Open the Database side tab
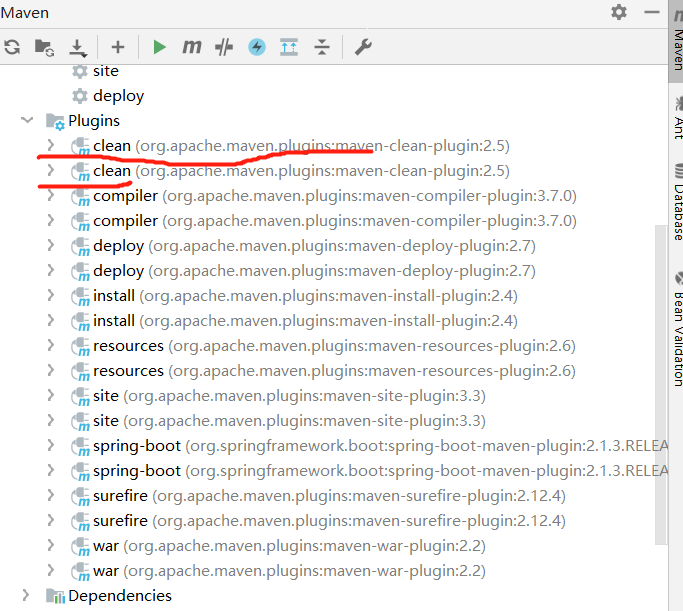The width and height of the screenshot is (683, 611). [678, 203]
